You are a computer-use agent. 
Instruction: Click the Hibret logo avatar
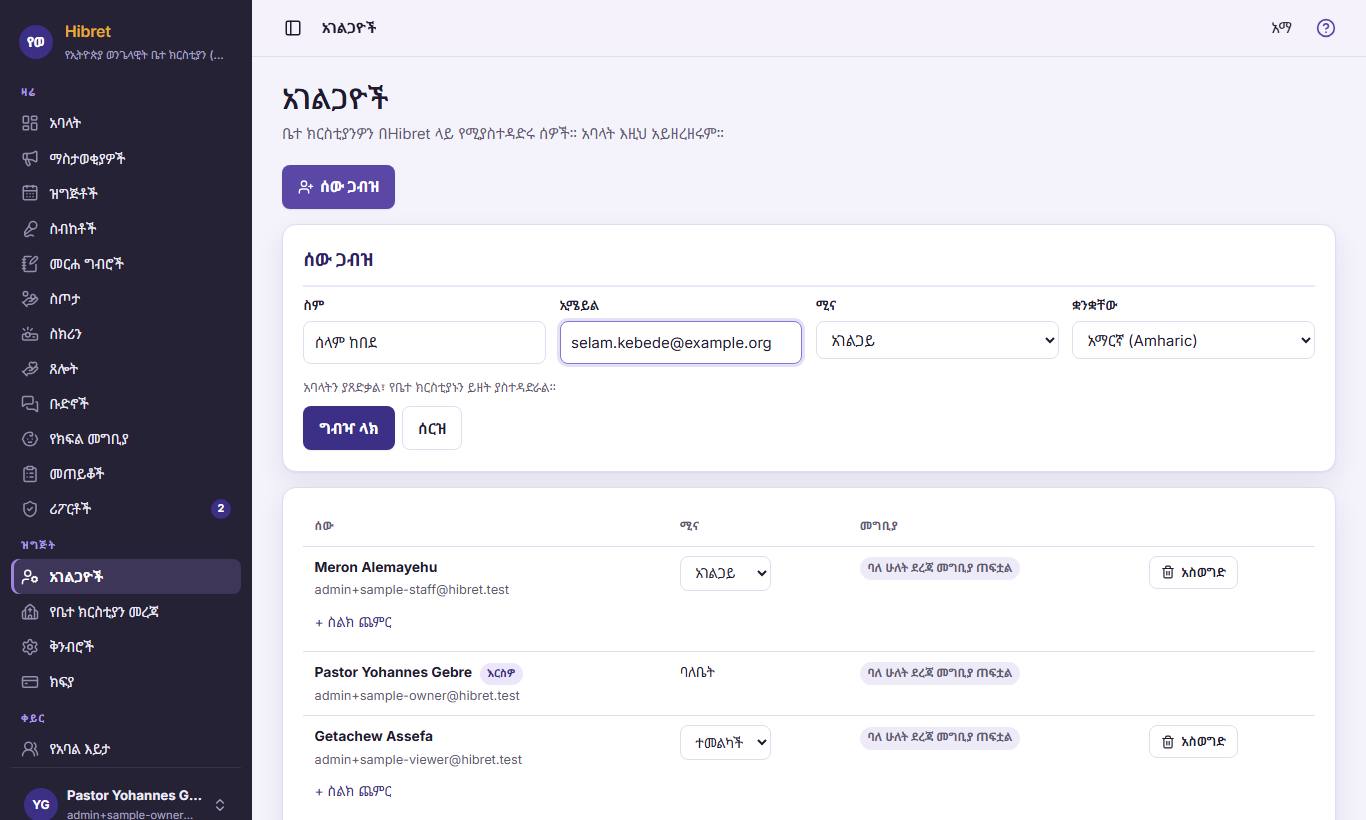point(36,41)
